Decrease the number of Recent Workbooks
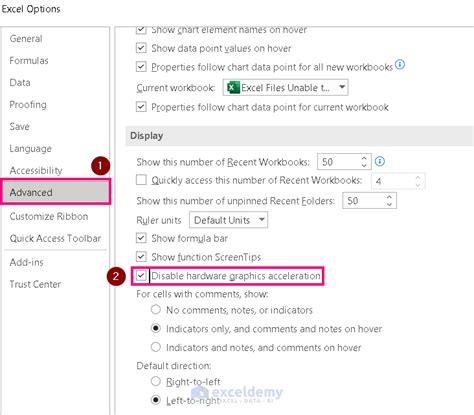474x415 pixels. [364, 165]
